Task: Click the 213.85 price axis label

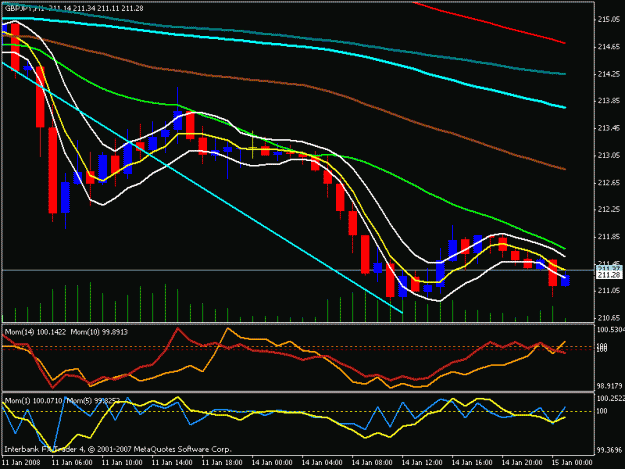Action: (609, 101)
